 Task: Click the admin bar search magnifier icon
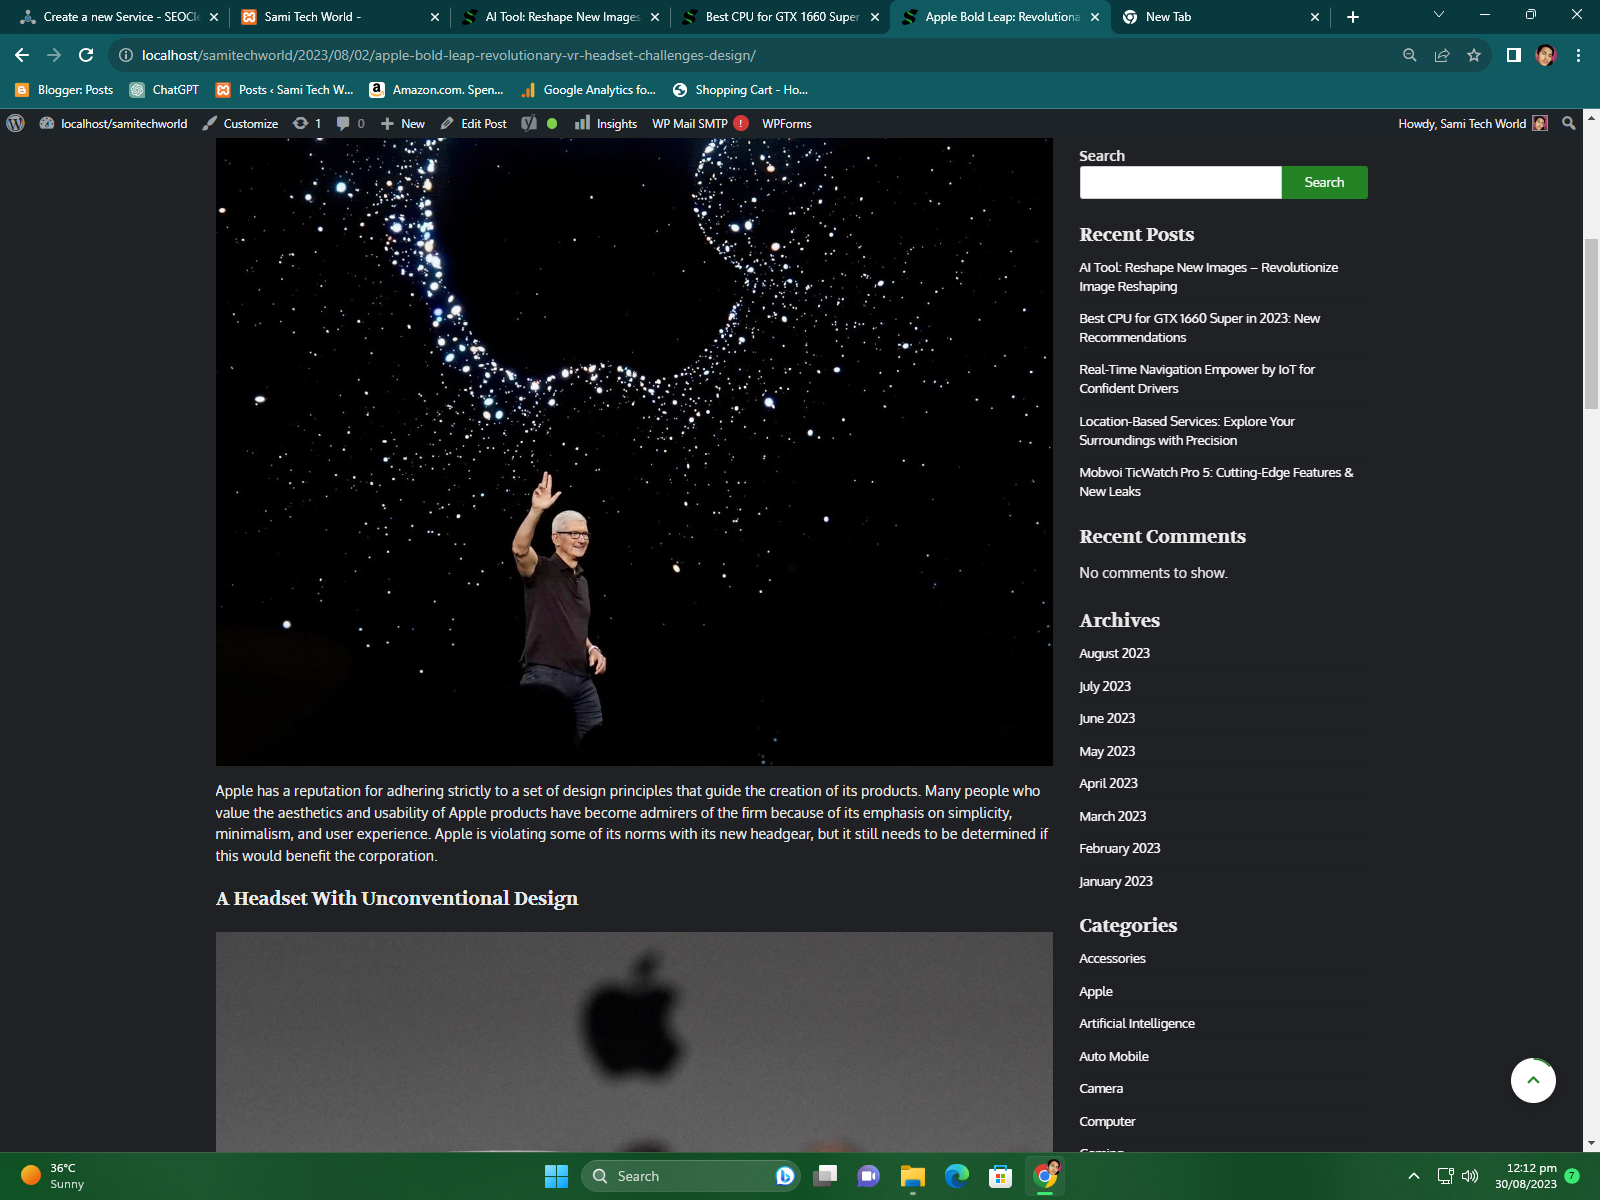(1568, 123)
